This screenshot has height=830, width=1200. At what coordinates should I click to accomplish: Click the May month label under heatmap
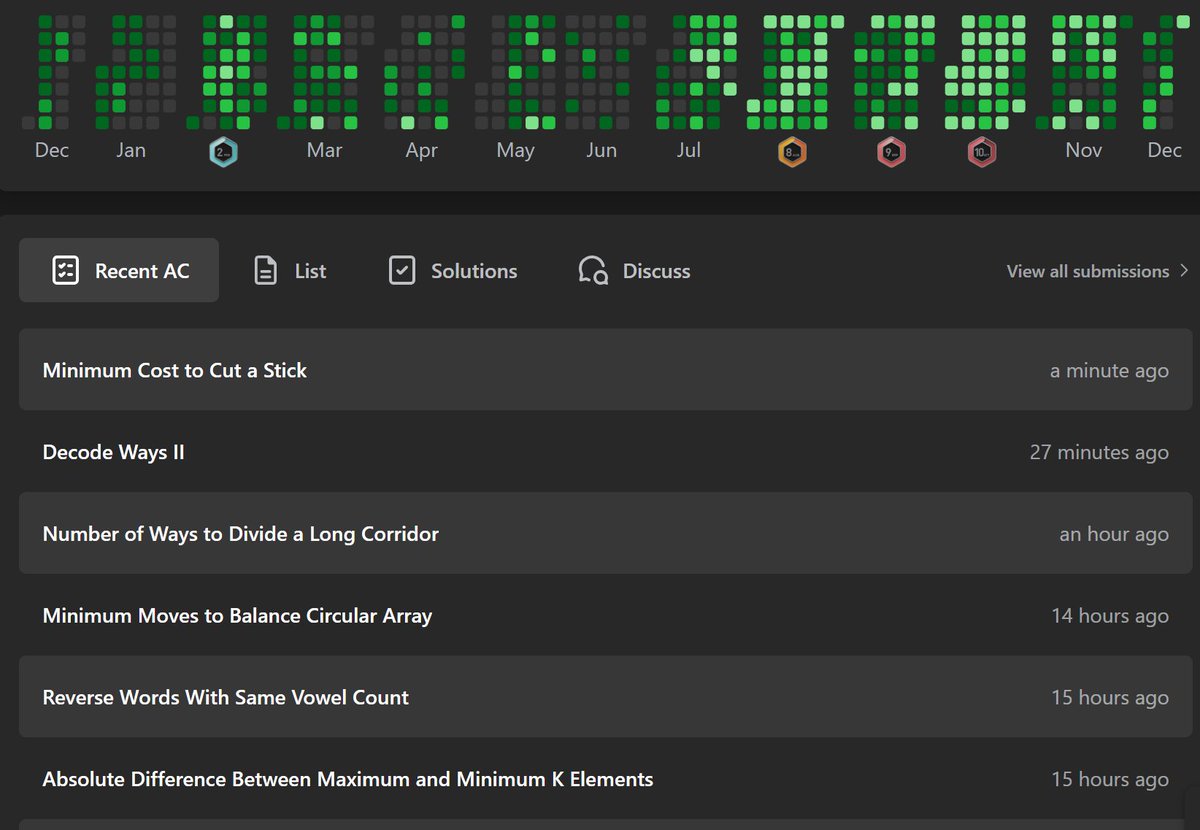click(x=515, y=150)
